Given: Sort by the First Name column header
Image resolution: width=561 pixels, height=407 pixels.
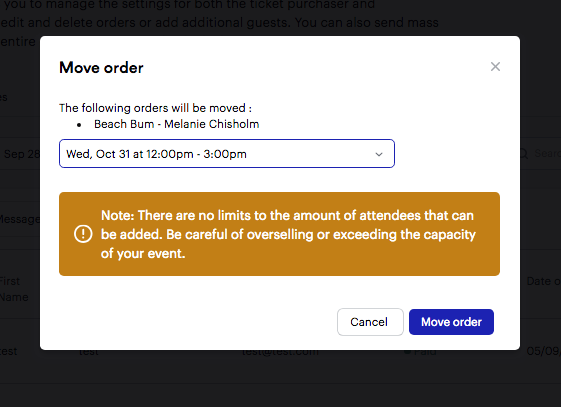Looking at the screenshot, I should pos(14,289).
